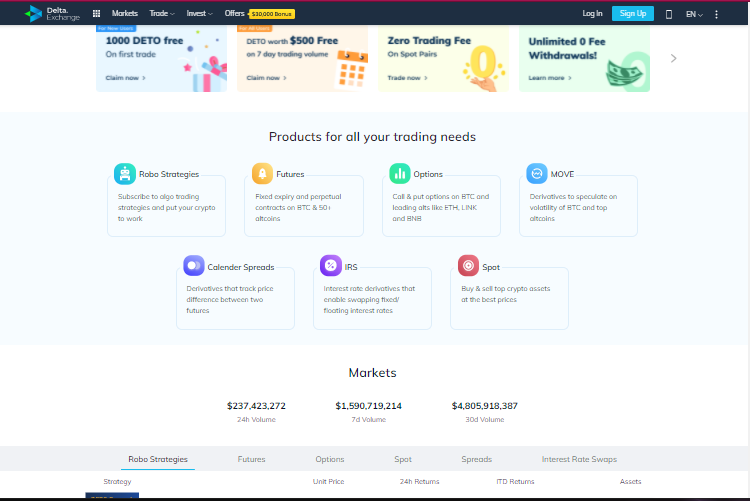Click the MOVE product icon
Image resolution: width=750 pixels, height=501 pixels.
click(537, 174)
